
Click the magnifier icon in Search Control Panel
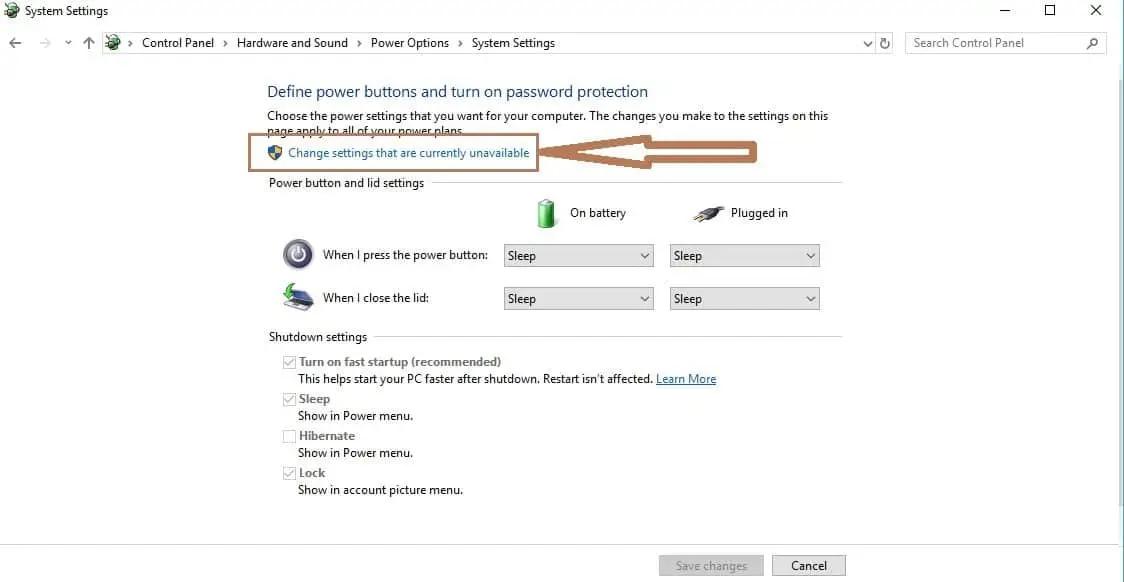tap(1092, 43)
